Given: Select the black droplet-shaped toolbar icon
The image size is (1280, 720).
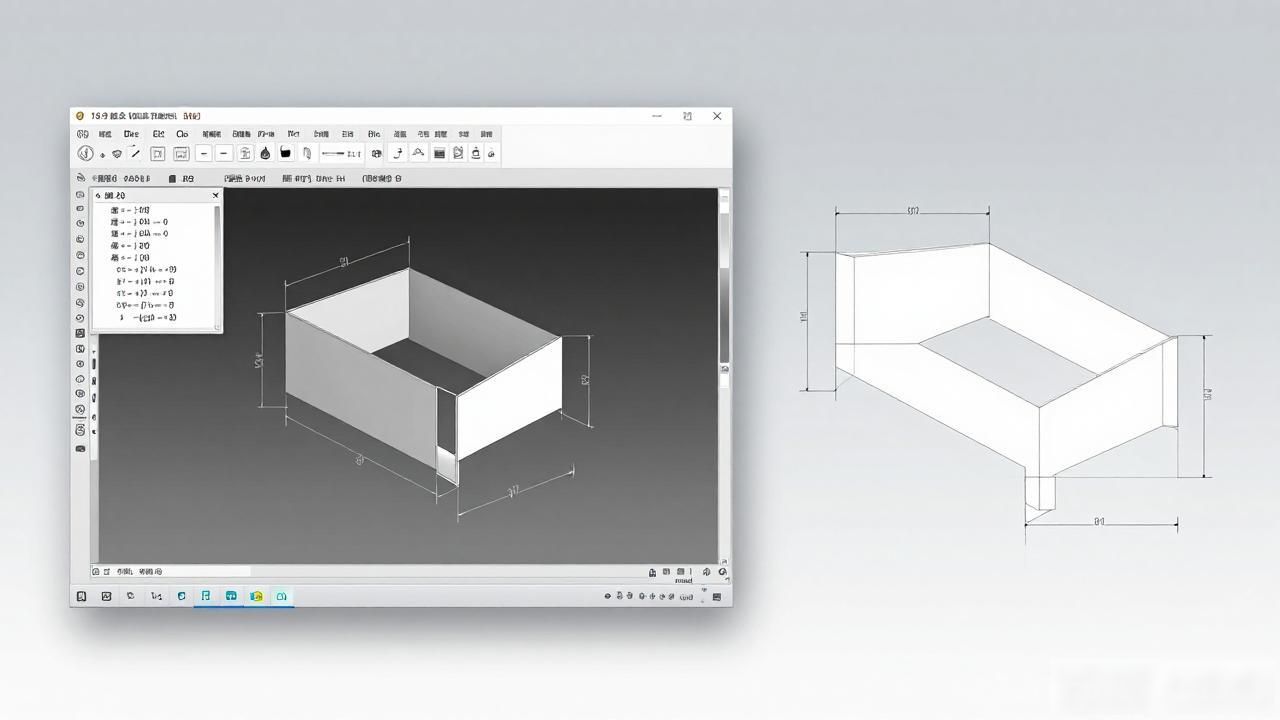Looking at the screenshot, I should click(x=265, y=153).
